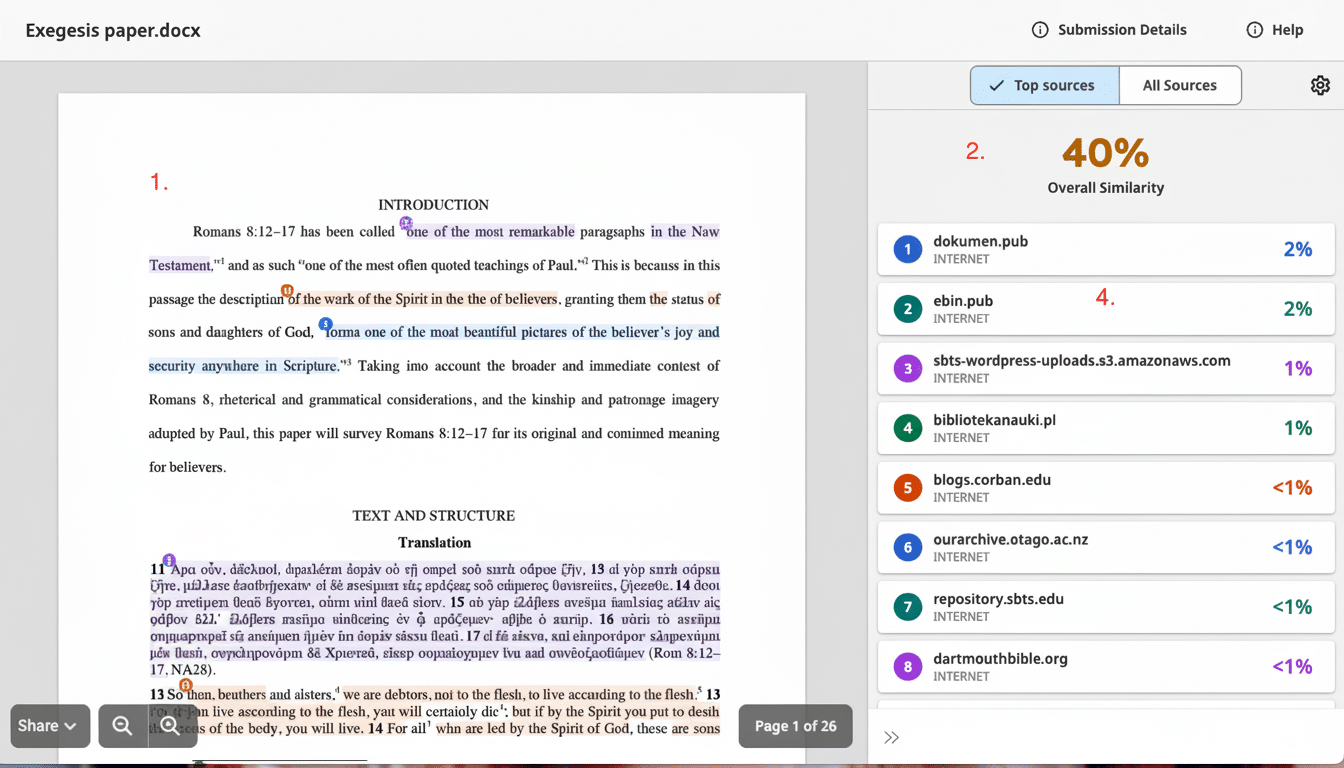Screen dimensions: 1344x768
Task: Click the 40% Overall Similarity score
Action: (x=1105, y=153)
